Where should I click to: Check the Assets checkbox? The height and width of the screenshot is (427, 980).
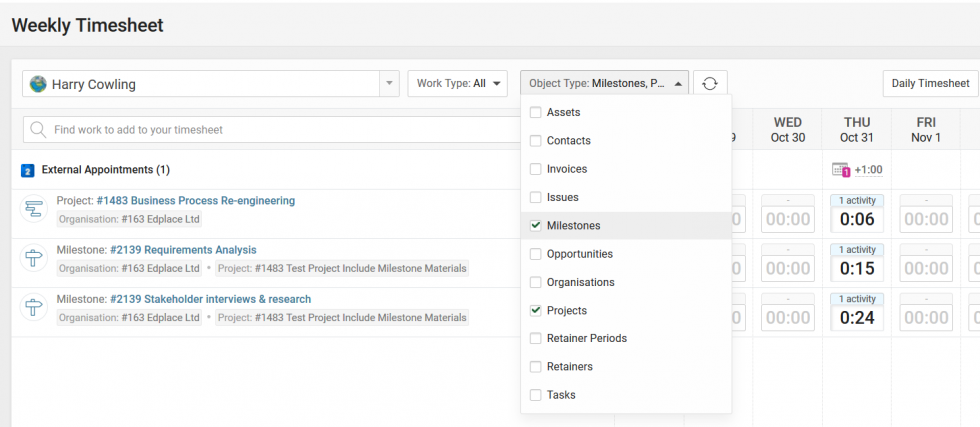[536, 113]
